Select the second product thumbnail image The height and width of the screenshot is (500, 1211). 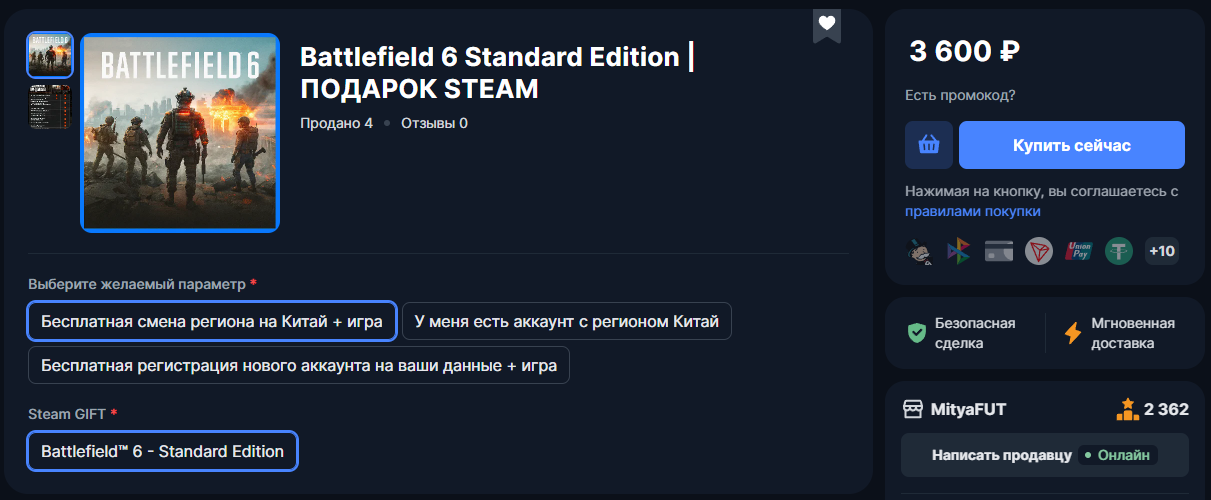[50, 107]
